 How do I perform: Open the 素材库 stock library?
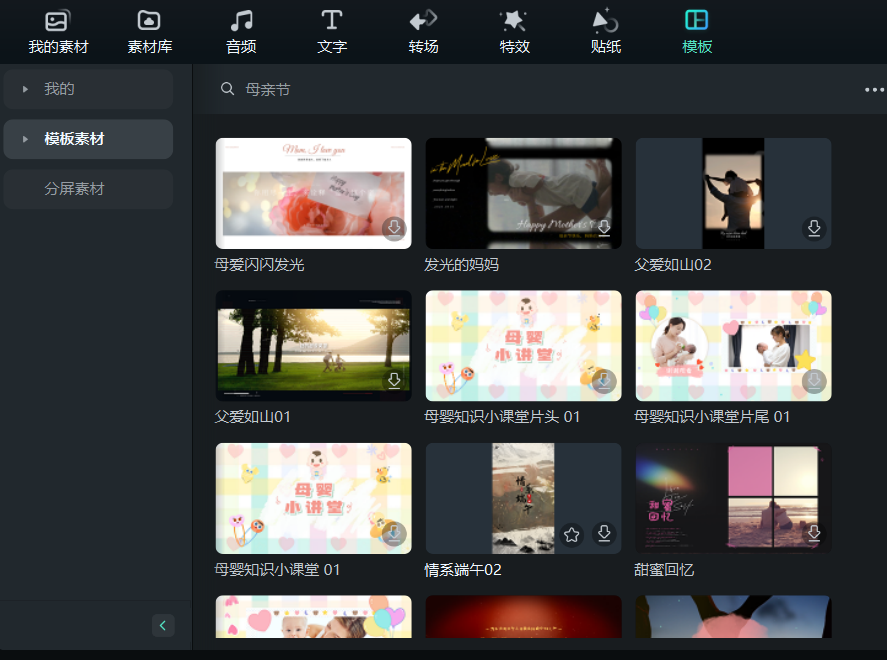click(x=149, y=32)
